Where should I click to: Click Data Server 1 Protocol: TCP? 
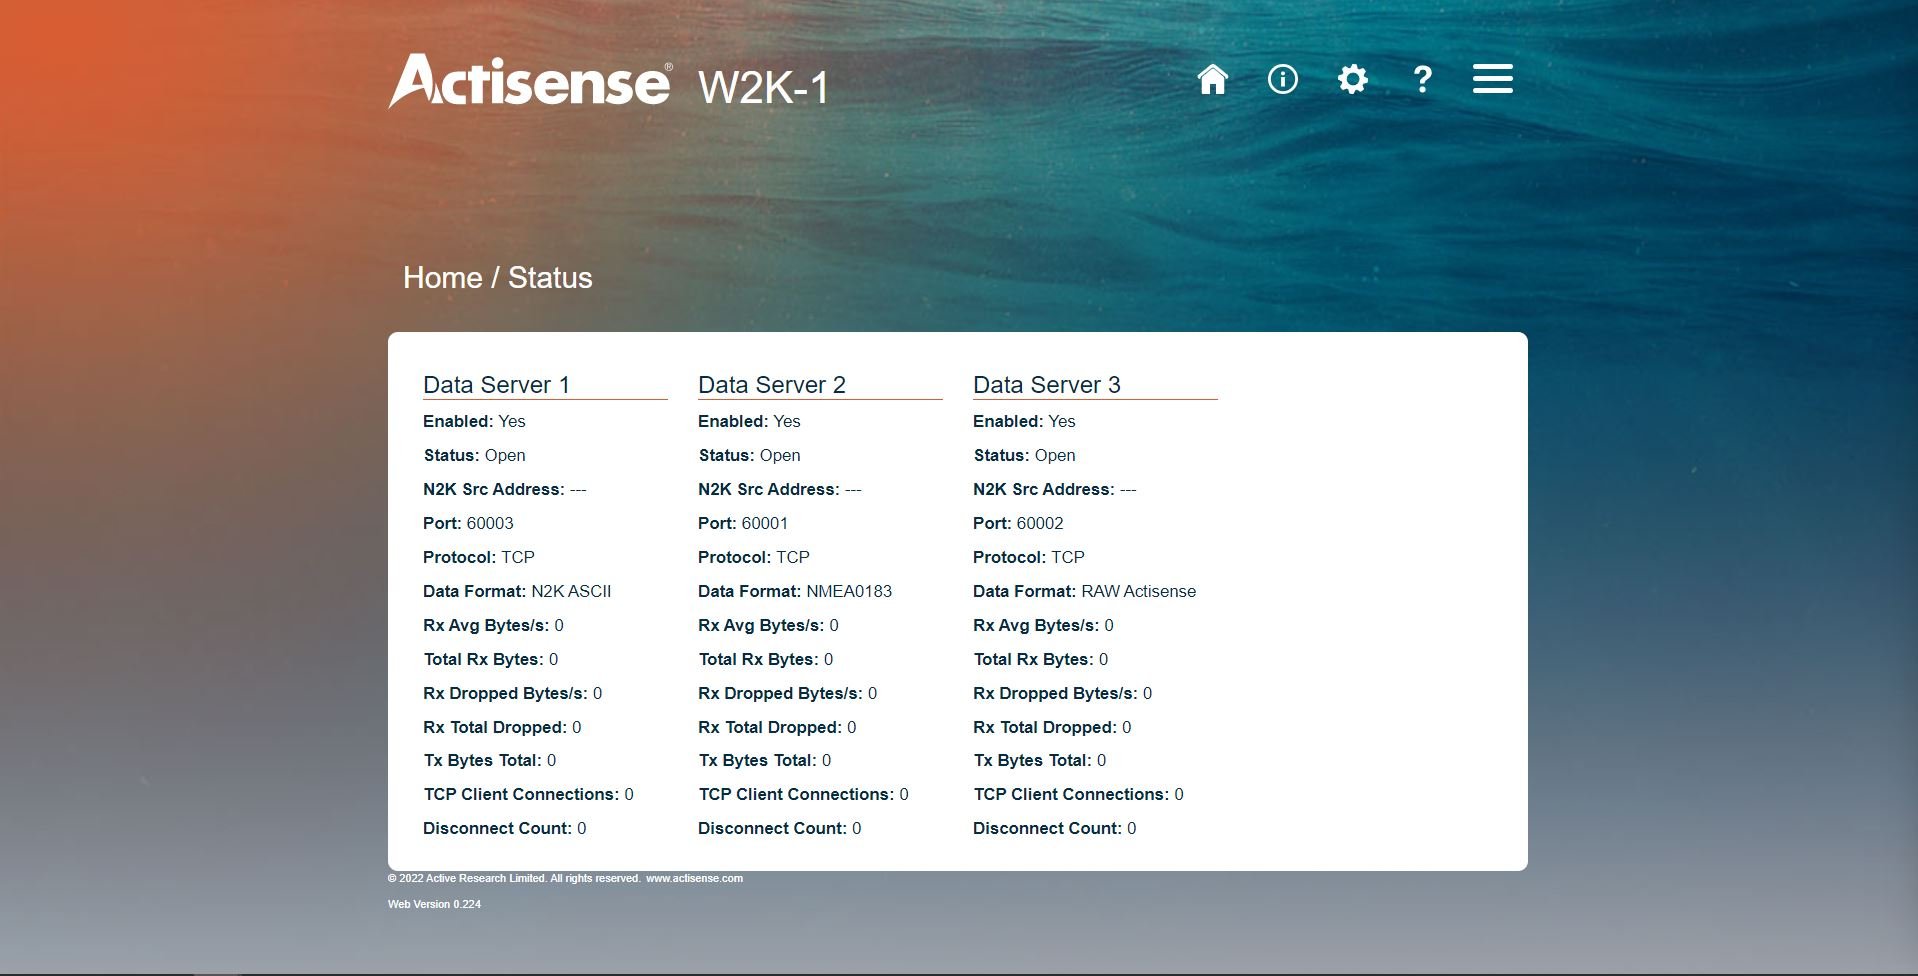478,557
